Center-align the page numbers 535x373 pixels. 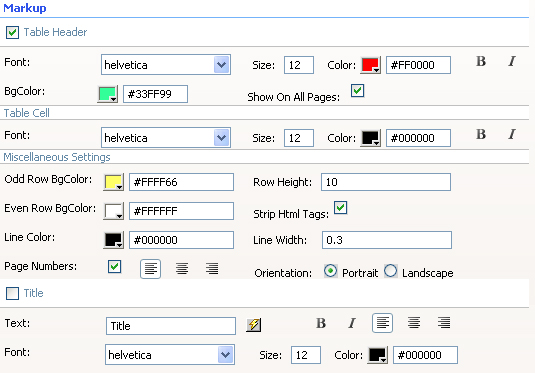(182, 269)
